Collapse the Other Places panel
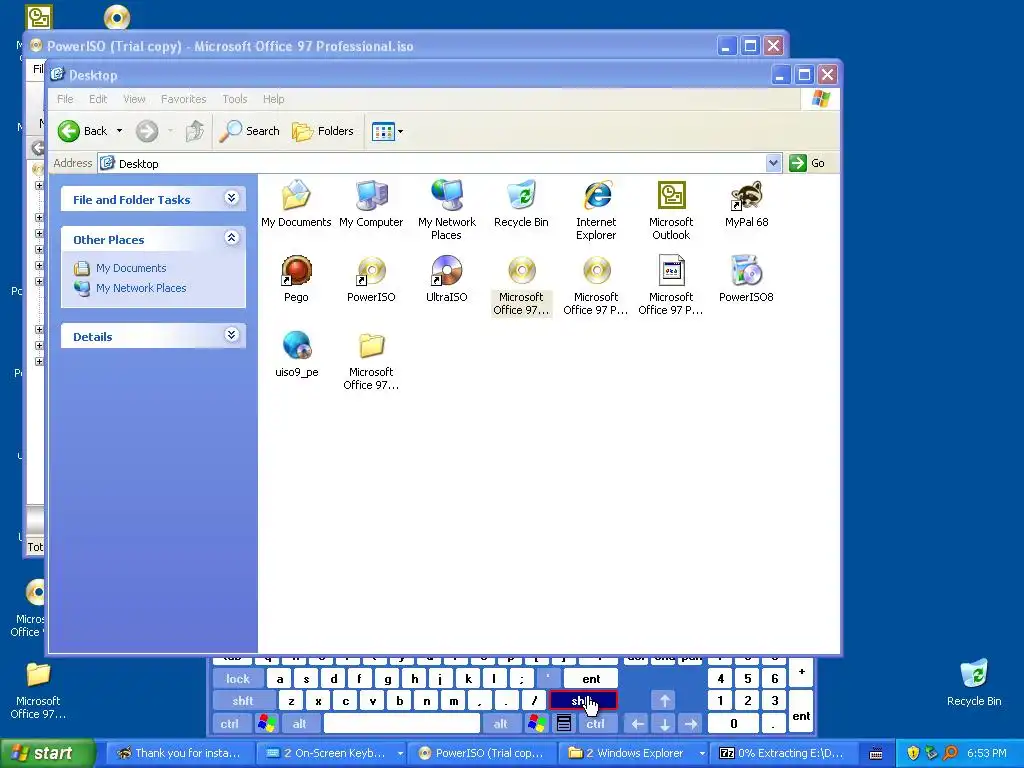Image resolution: width=1024 pixels, height=768 pixels. click(x=231, y=238)
